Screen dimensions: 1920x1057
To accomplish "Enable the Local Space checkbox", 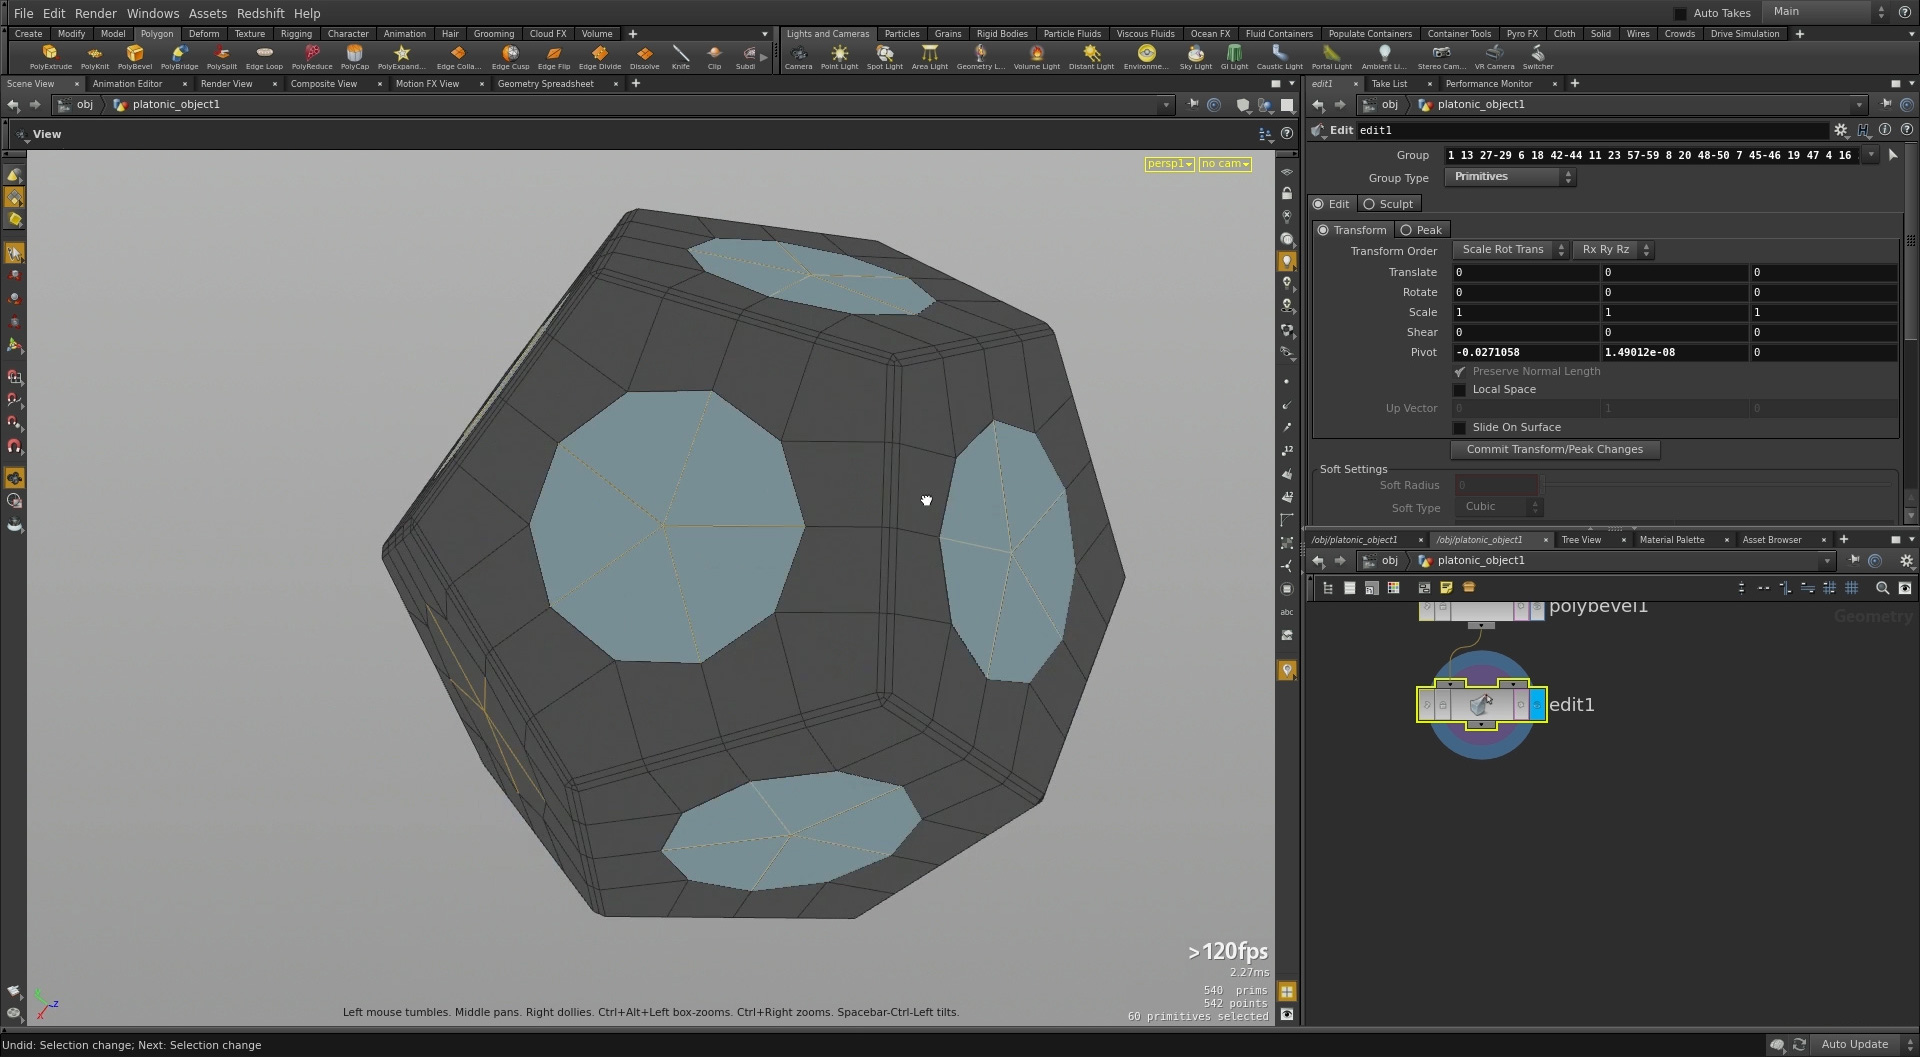I will click(x=1460, y=389).
